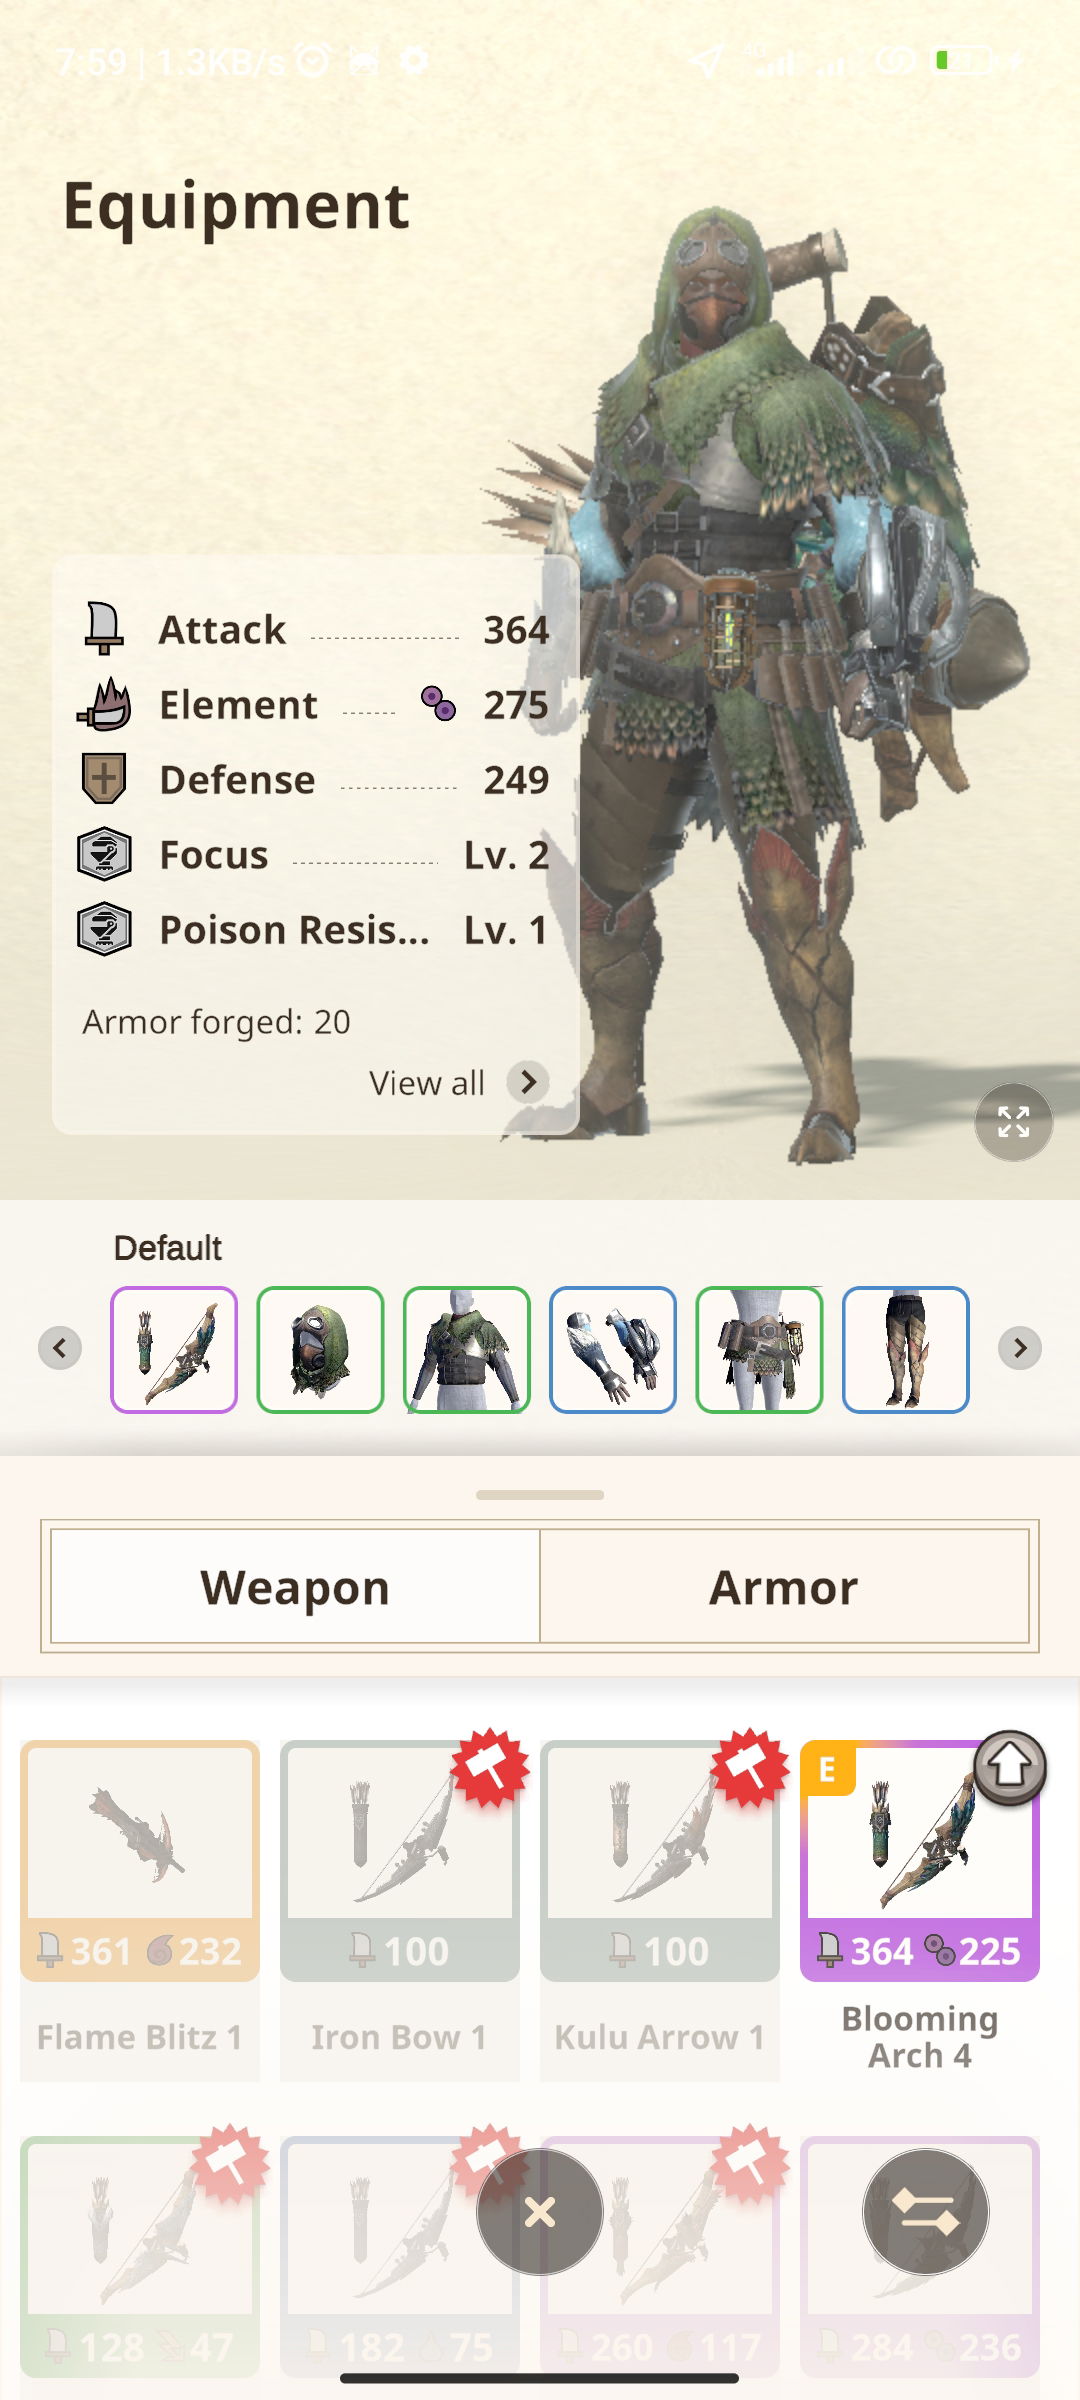
Task: Switch to the Weapon tab
Action: (295, 1586)
